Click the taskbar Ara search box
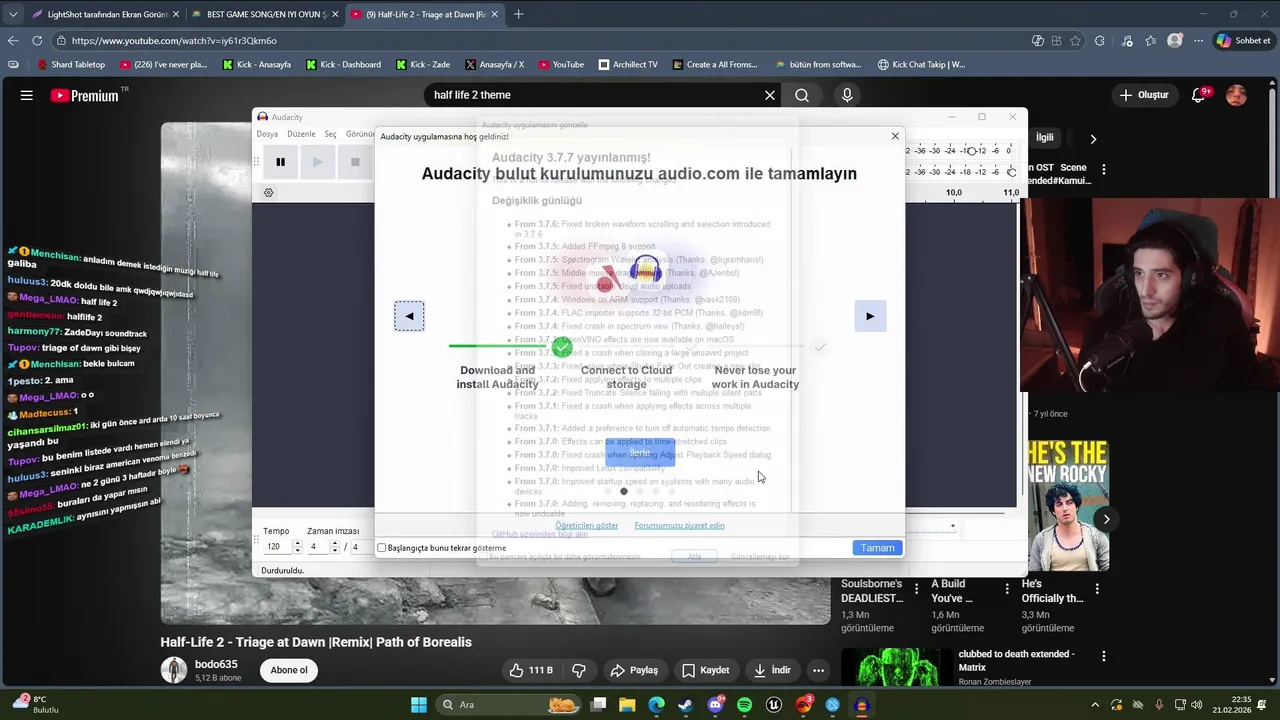This screenshot has width=1280, height=720. click(x=508, y=705)
